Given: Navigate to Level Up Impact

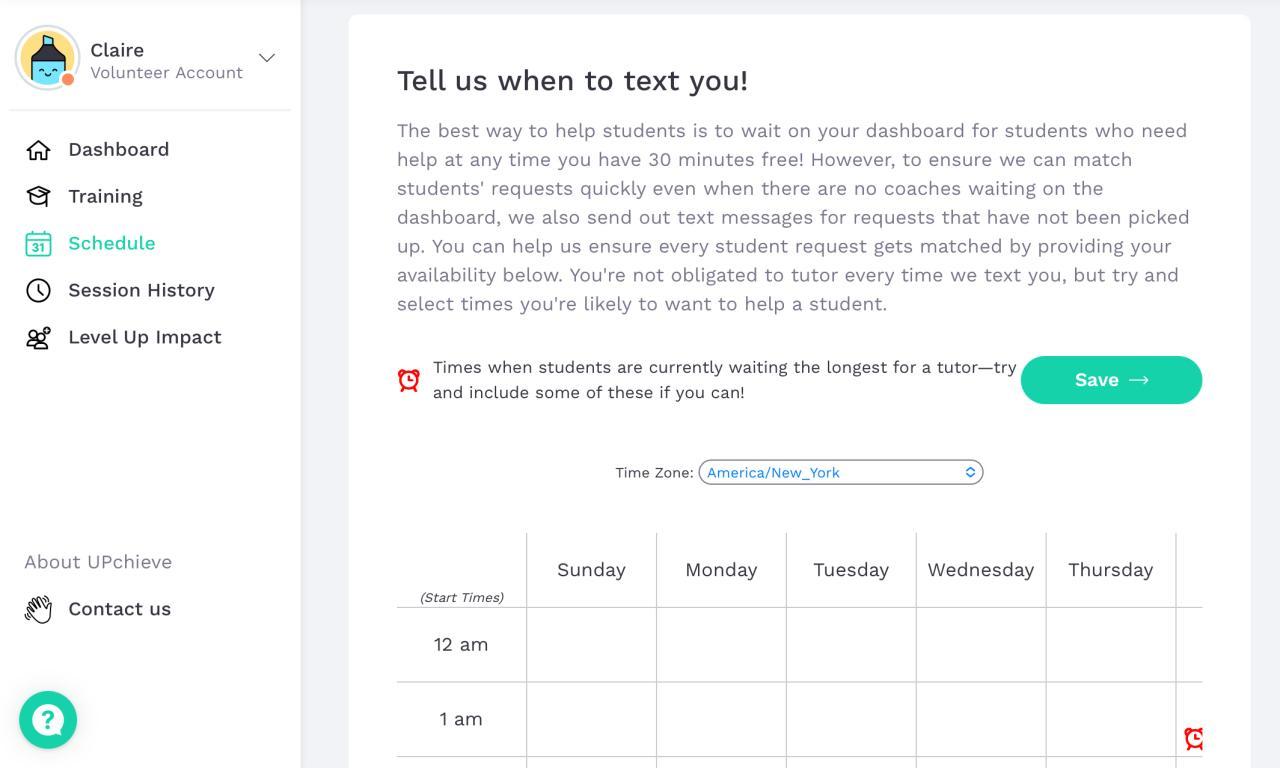Looking at the screenshot, I should (x=145, y=338).
